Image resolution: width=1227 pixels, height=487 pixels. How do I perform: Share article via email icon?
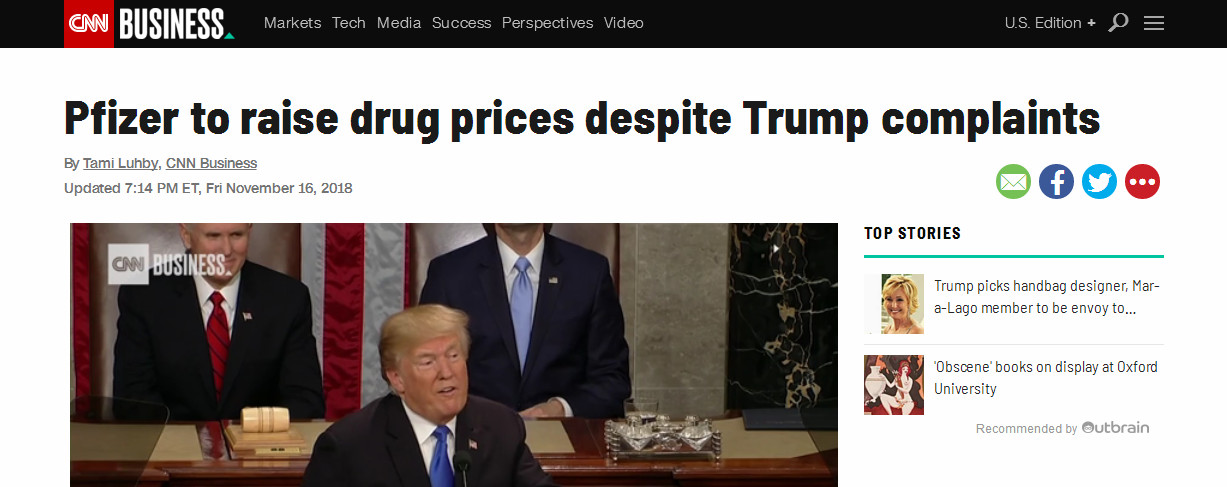tap(1013, 182)
